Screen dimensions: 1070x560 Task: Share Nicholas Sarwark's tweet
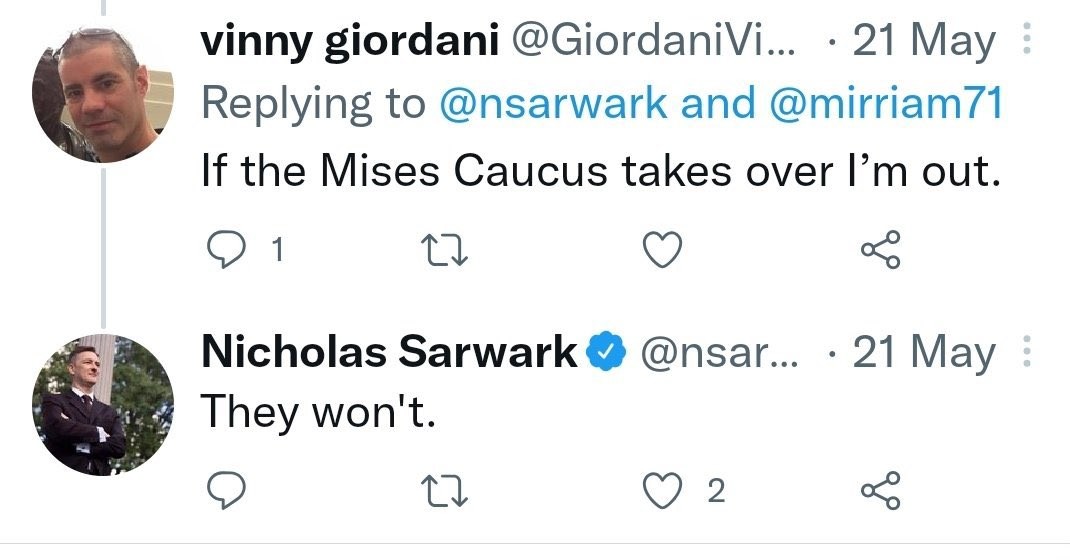(x=881, y=490)
